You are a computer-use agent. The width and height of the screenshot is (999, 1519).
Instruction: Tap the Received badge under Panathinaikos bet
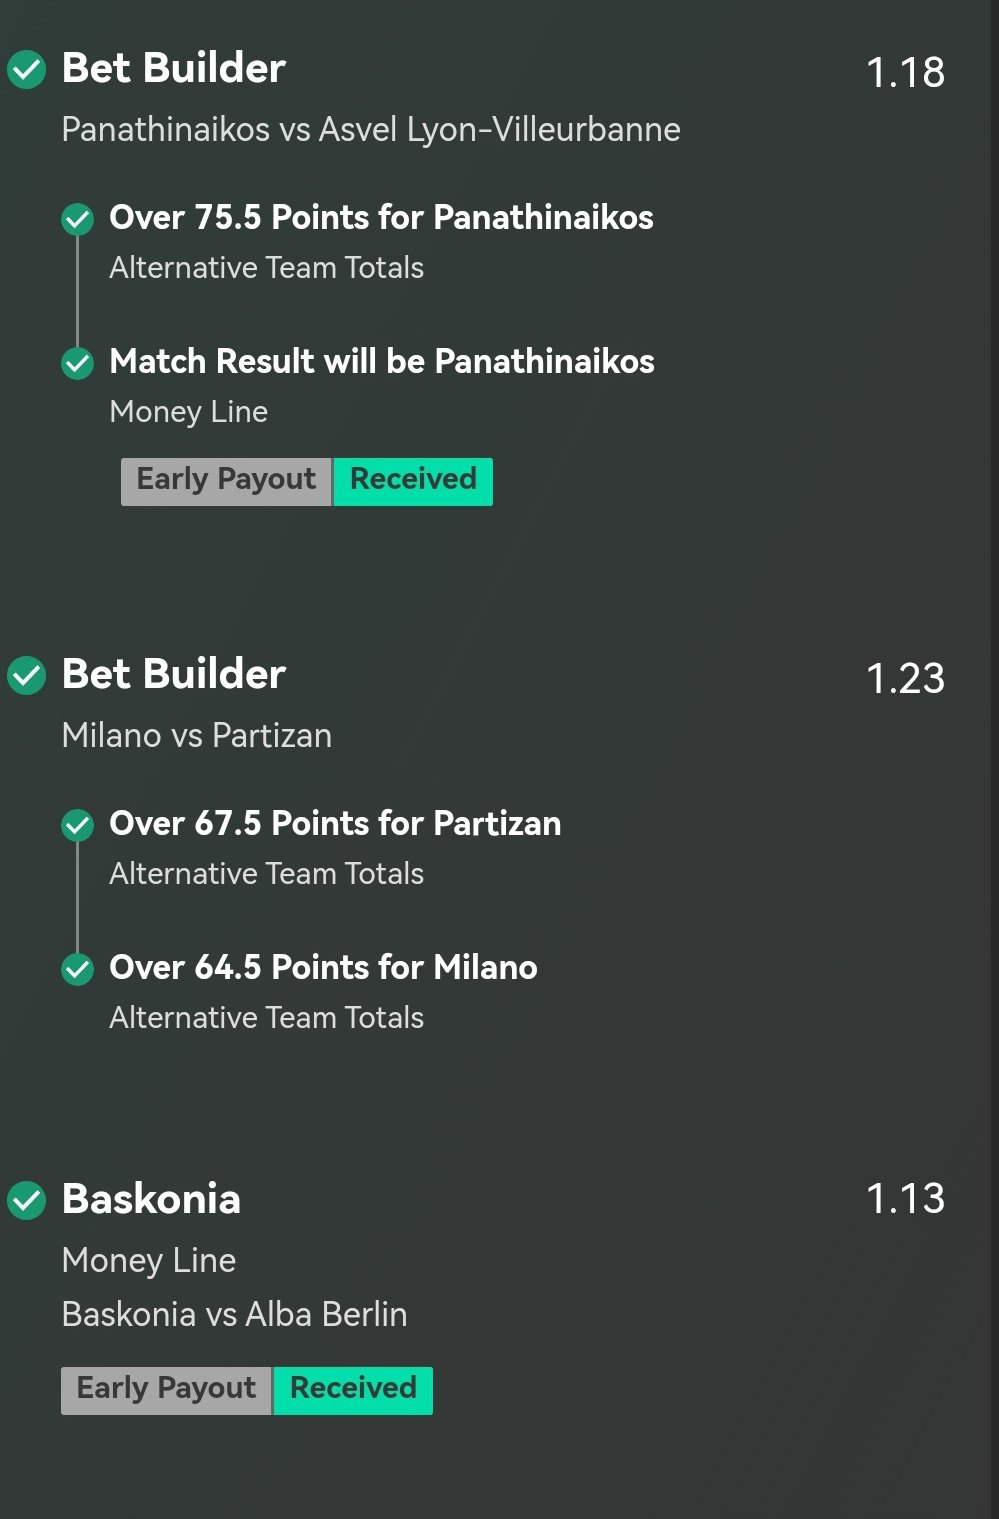(413, 481)
